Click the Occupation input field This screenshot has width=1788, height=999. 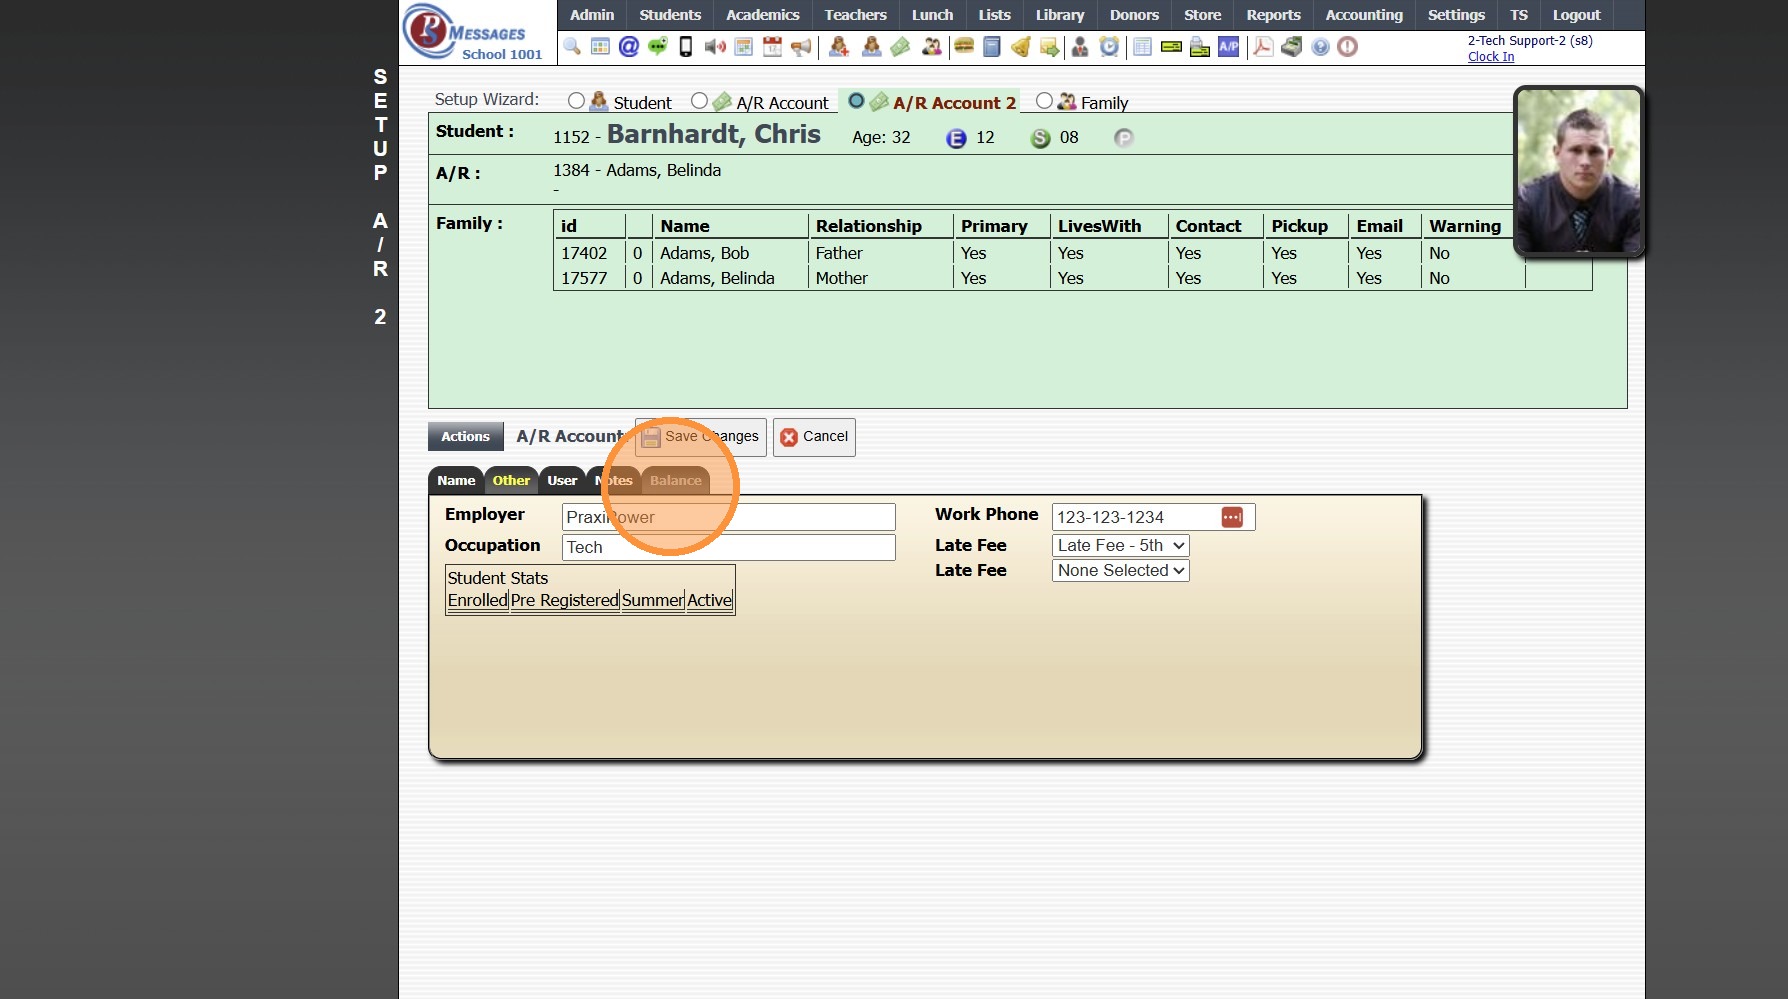pos(729,547)
